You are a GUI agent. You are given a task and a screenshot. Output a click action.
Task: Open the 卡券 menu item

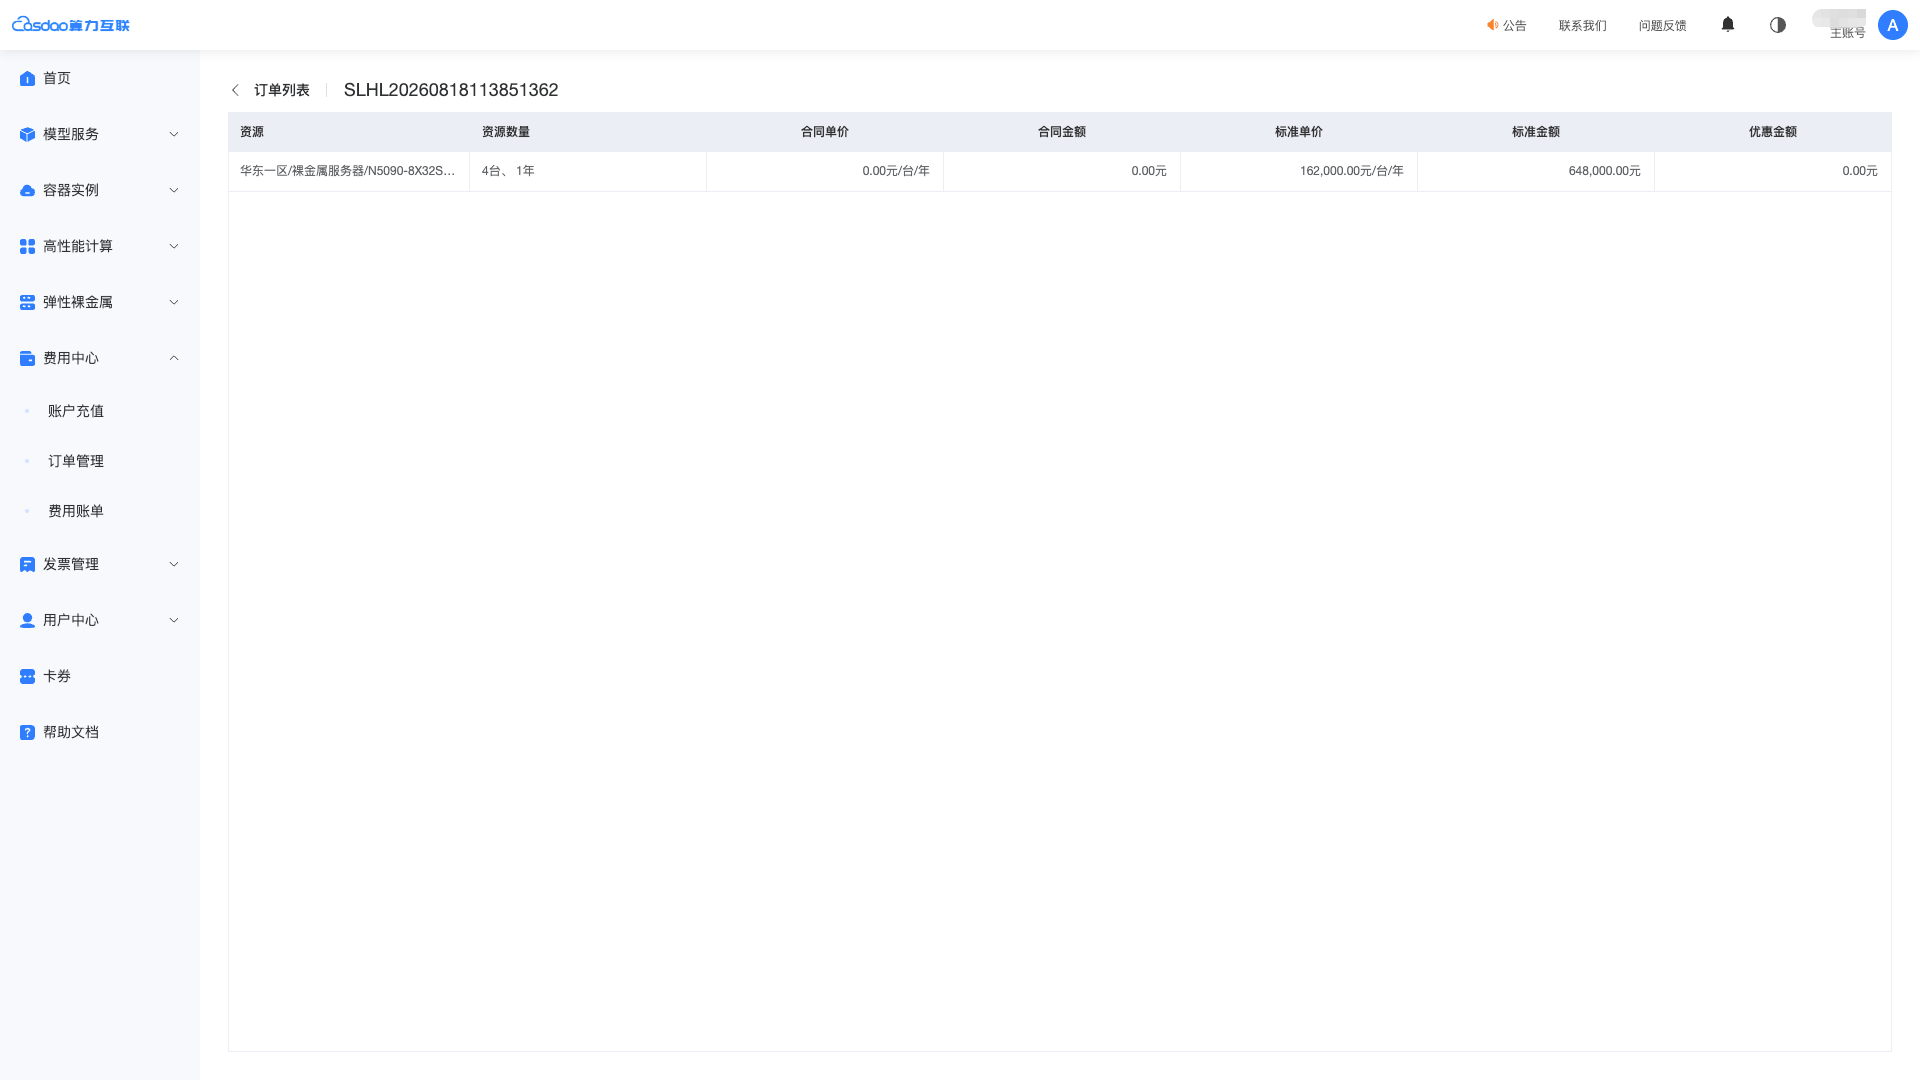(100, 676)
